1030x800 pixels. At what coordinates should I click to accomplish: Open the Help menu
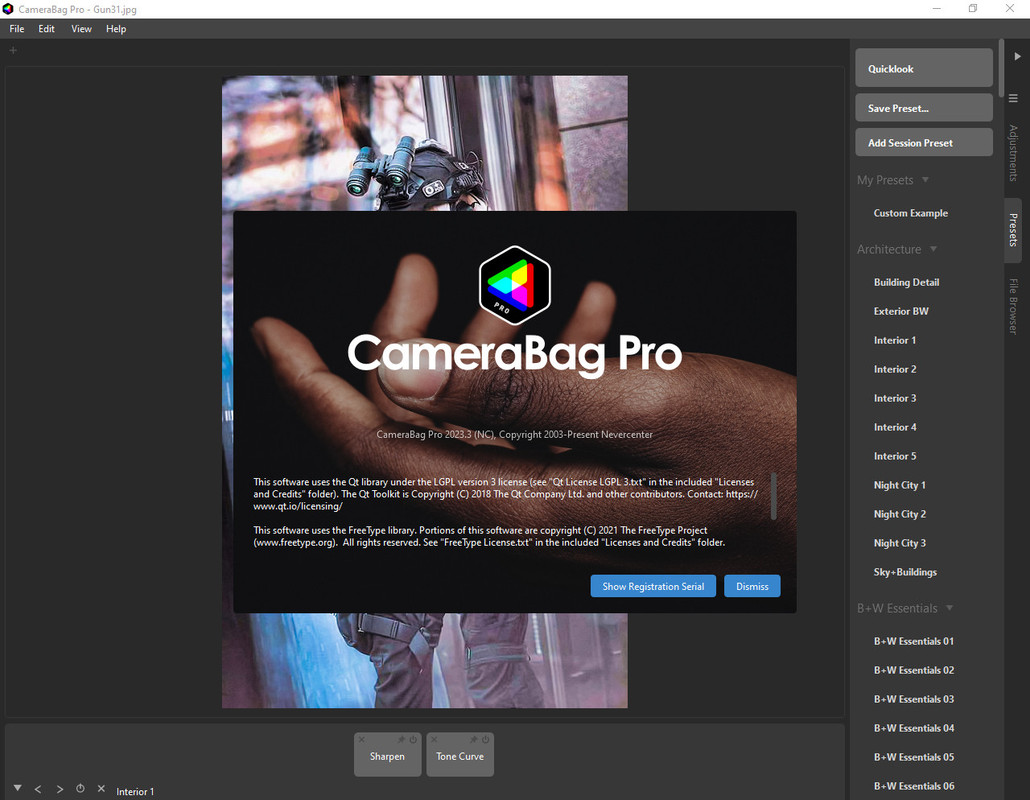(x=116, y=29)
